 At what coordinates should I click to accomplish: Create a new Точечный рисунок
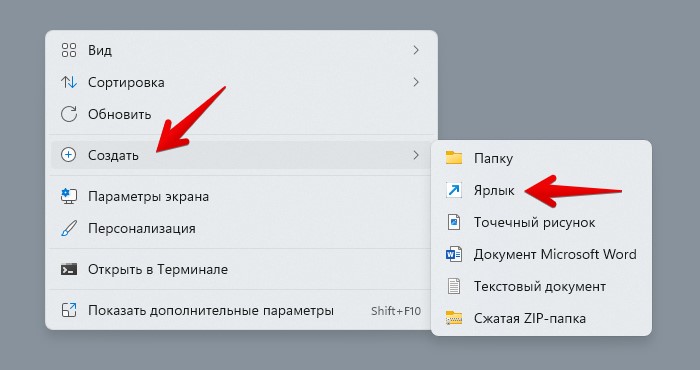[x=541, y=222]
